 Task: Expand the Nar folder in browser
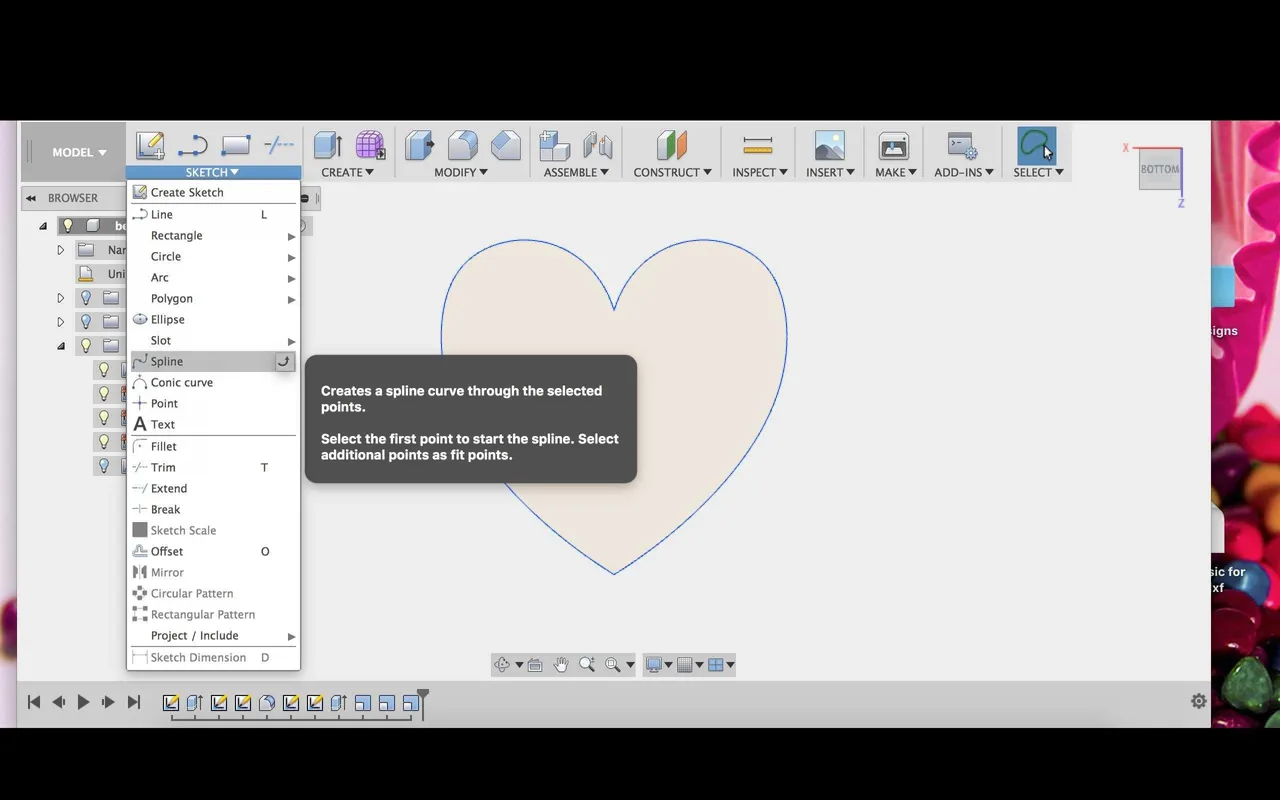60,250
